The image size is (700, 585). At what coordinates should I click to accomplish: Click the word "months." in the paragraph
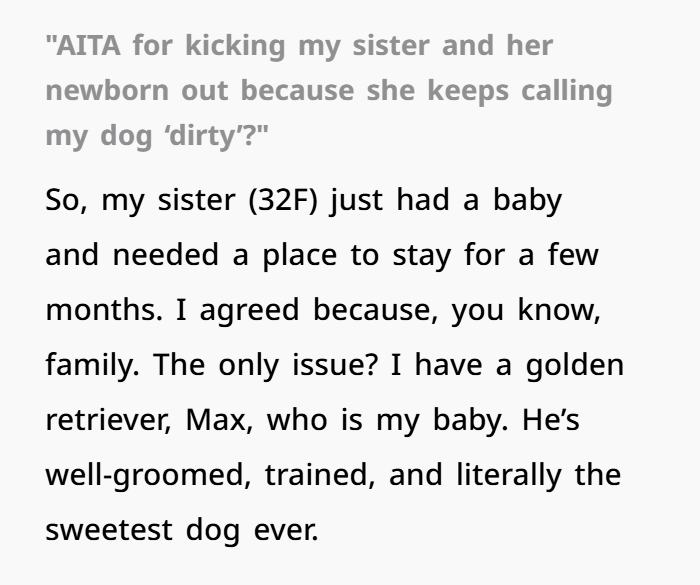point(104,310)
